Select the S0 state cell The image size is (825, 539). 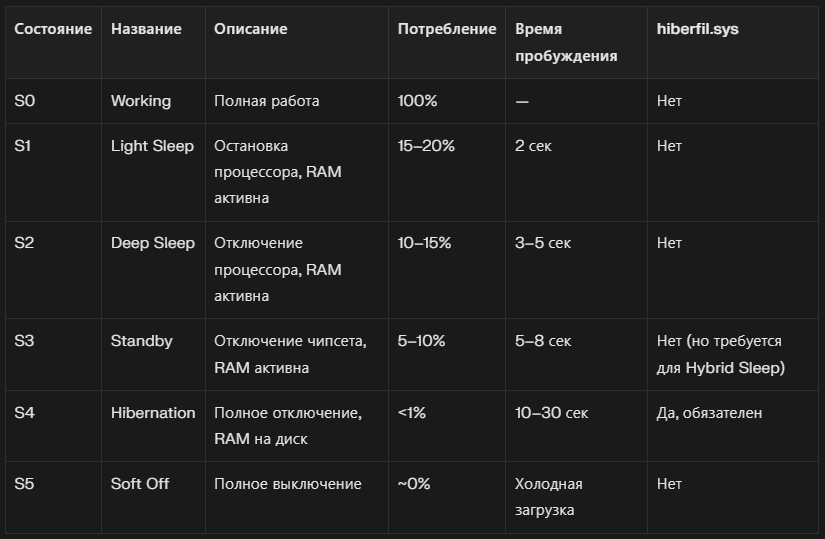(24, 101)
